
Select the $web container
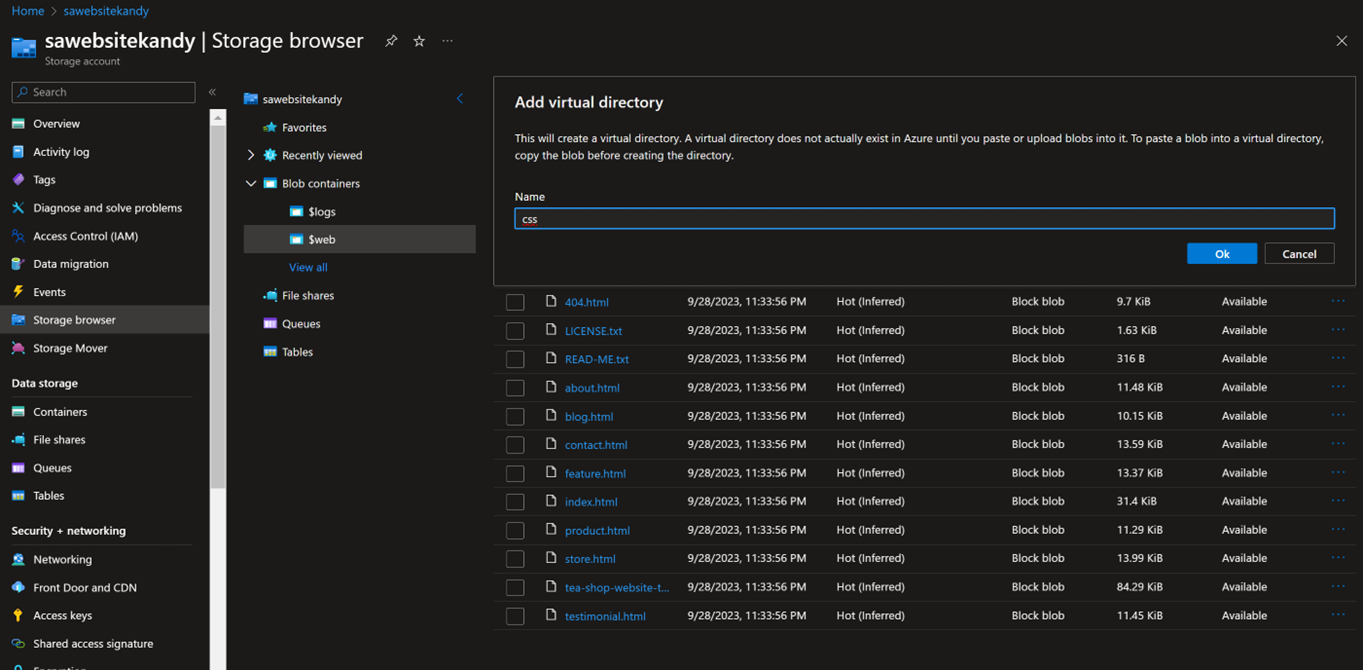click(360, 240)
